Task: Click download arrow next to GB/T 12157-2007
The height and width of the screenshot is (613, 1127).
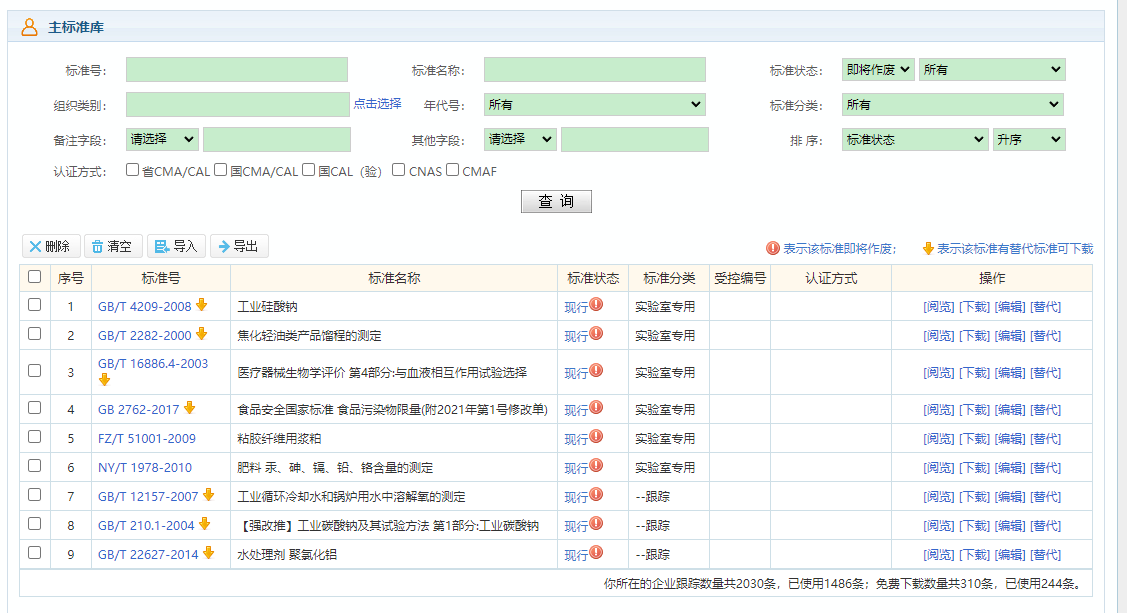Action: pos(208,494)
